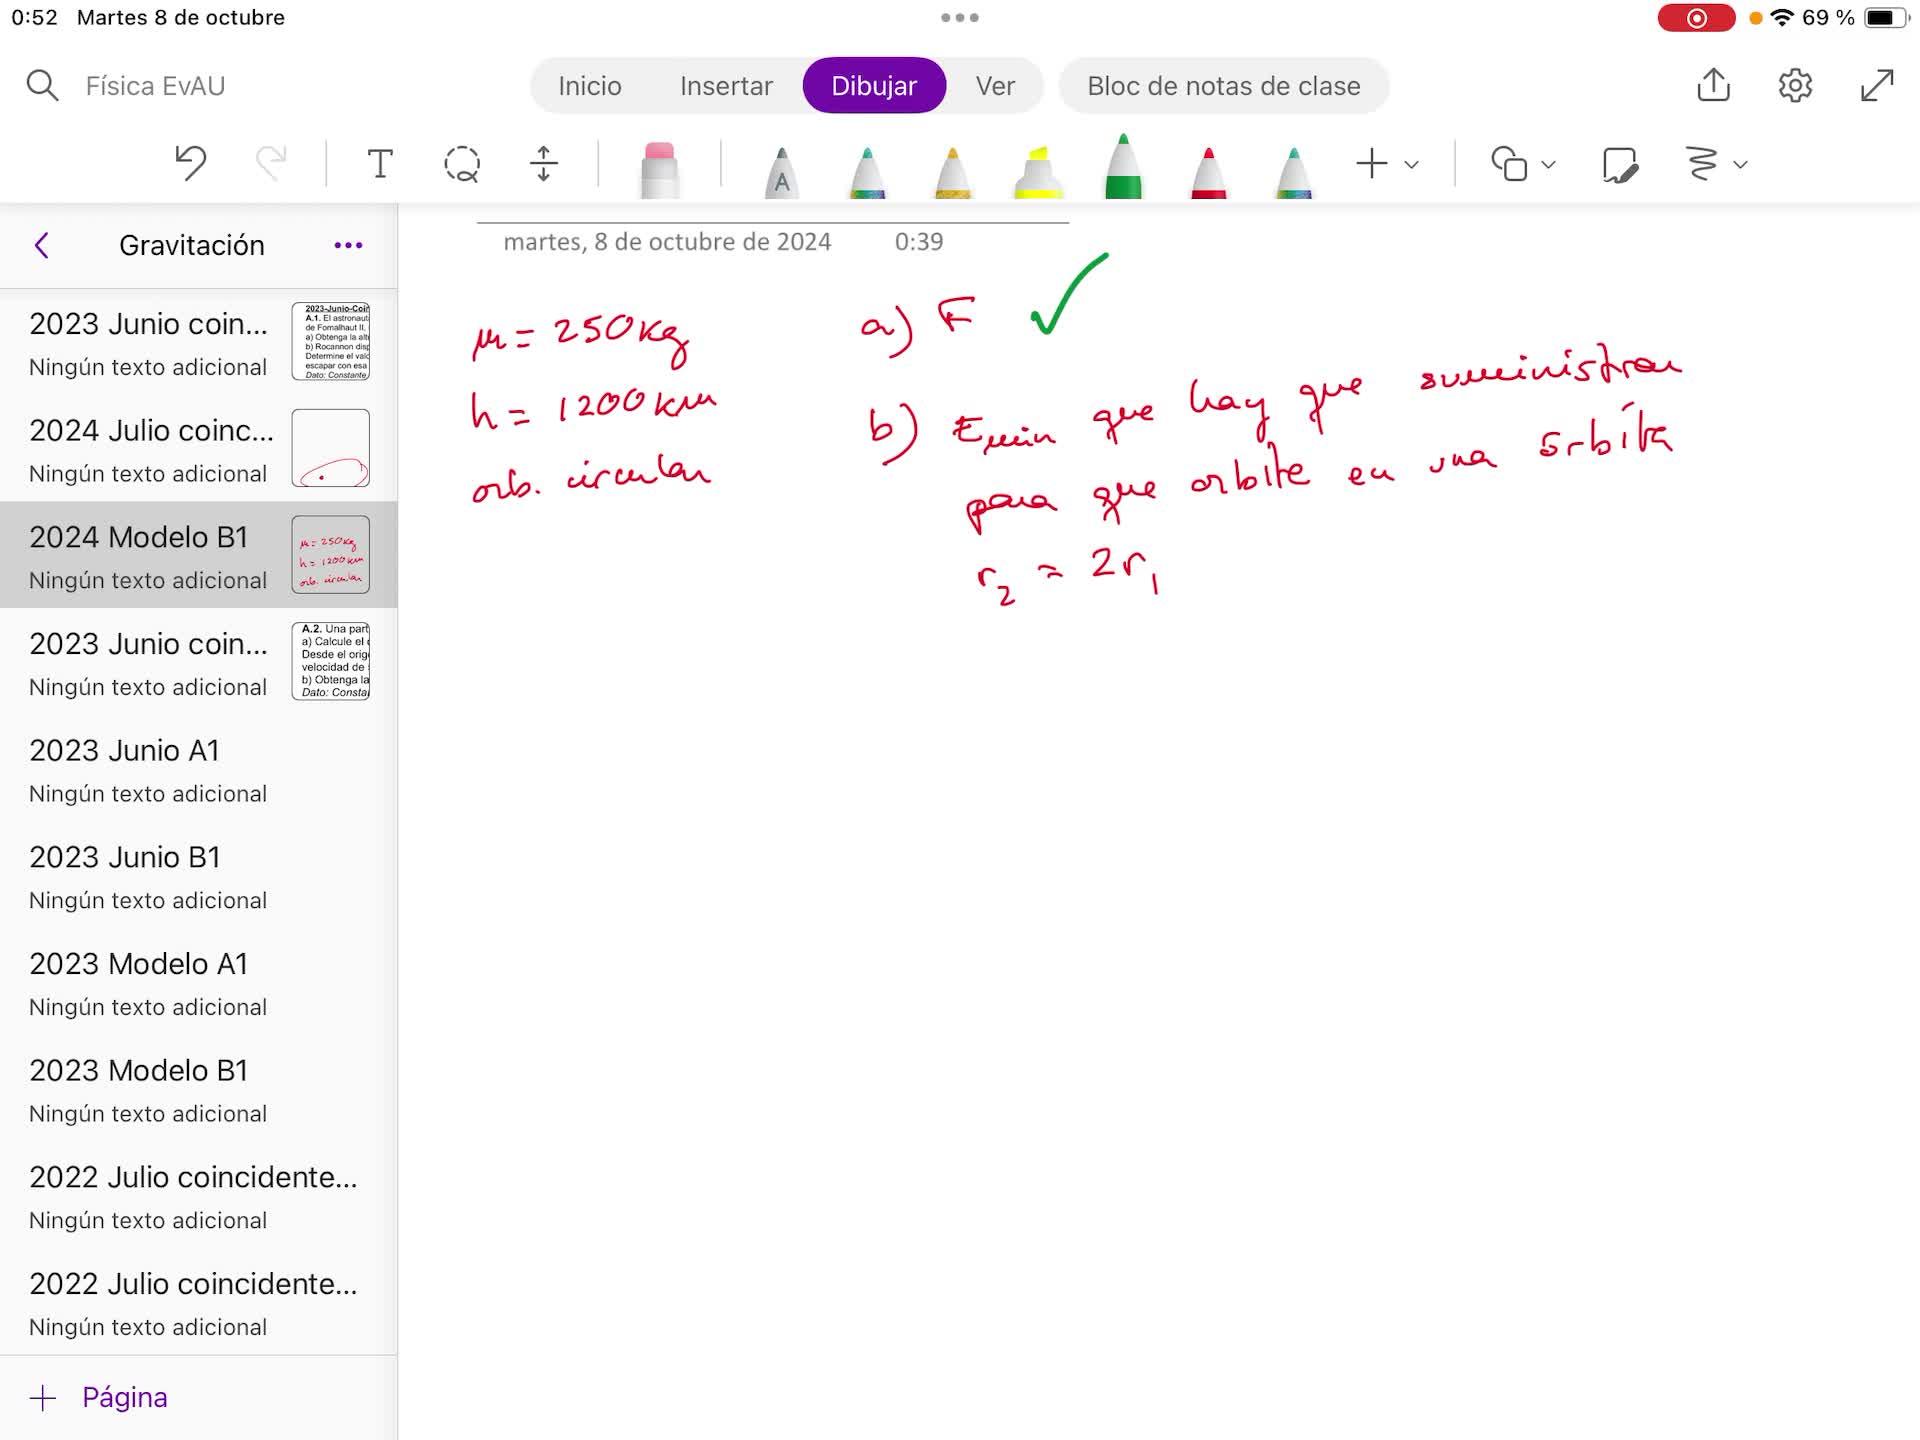Expand the ink style options chevron

click(x=1740, y=165)
